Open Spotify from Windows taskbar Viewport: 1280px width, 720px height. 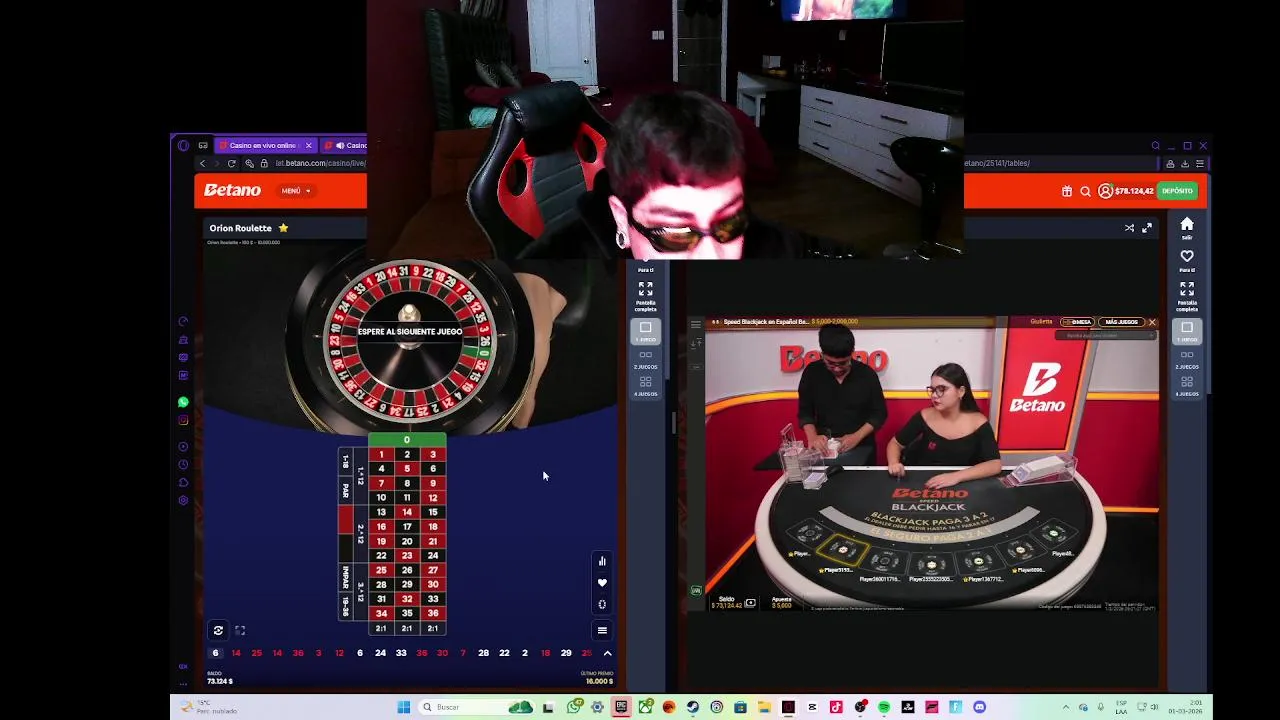click(884, 707)
